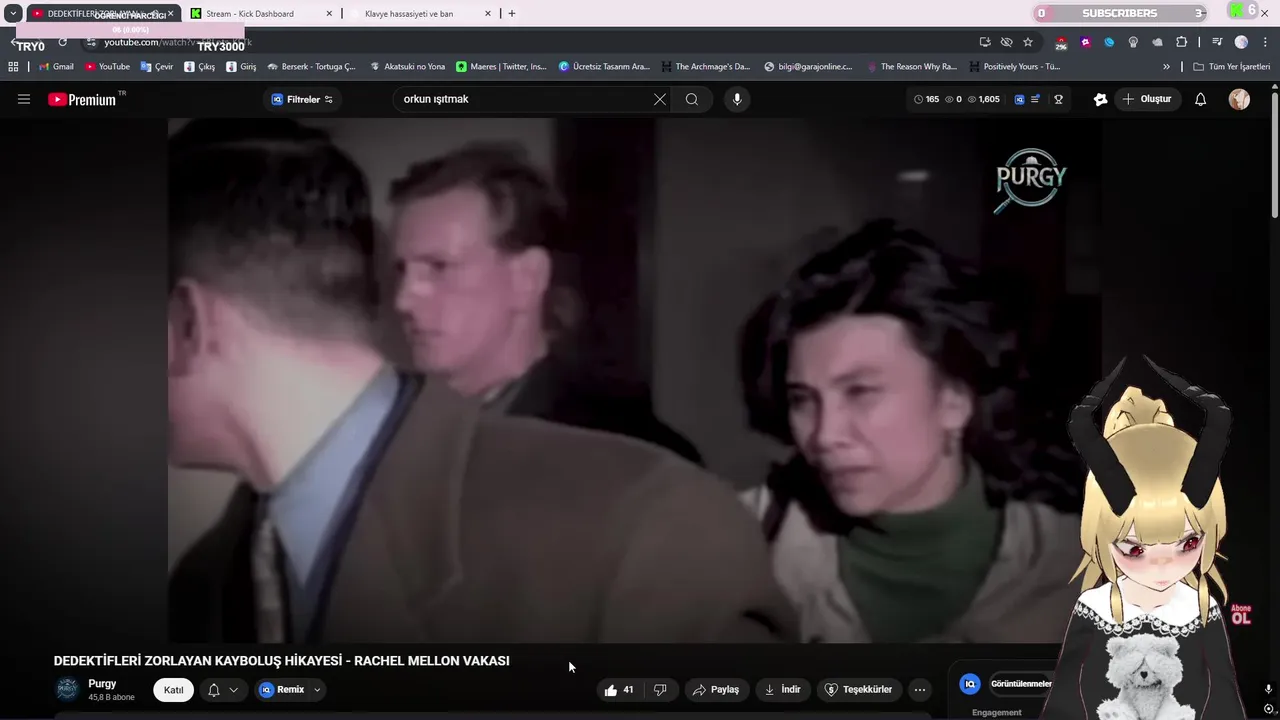Open the Ücretsiz Tasarım Ara bookmark
1280x720 pixels.
(x=604, y=67)
